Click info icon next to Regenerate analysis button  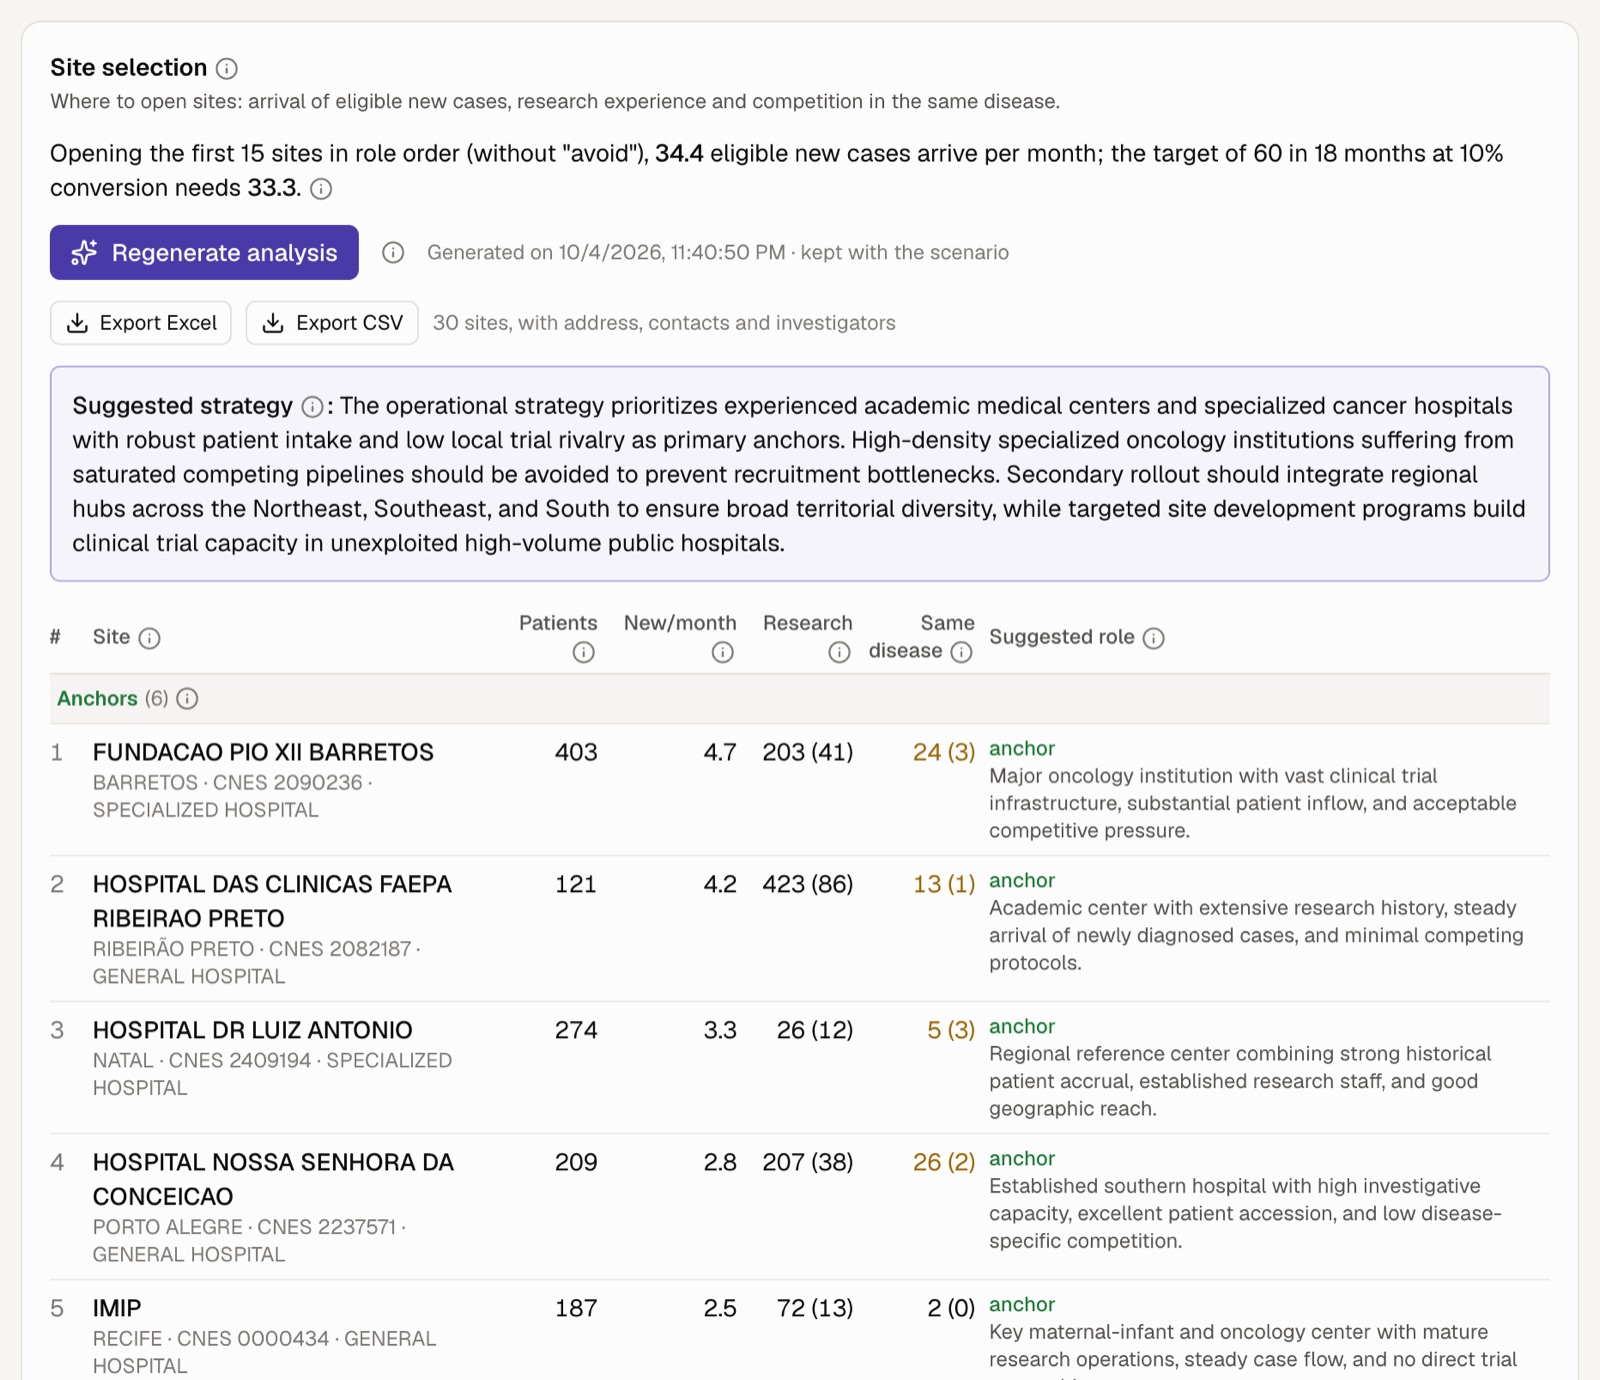click(393, 253)
